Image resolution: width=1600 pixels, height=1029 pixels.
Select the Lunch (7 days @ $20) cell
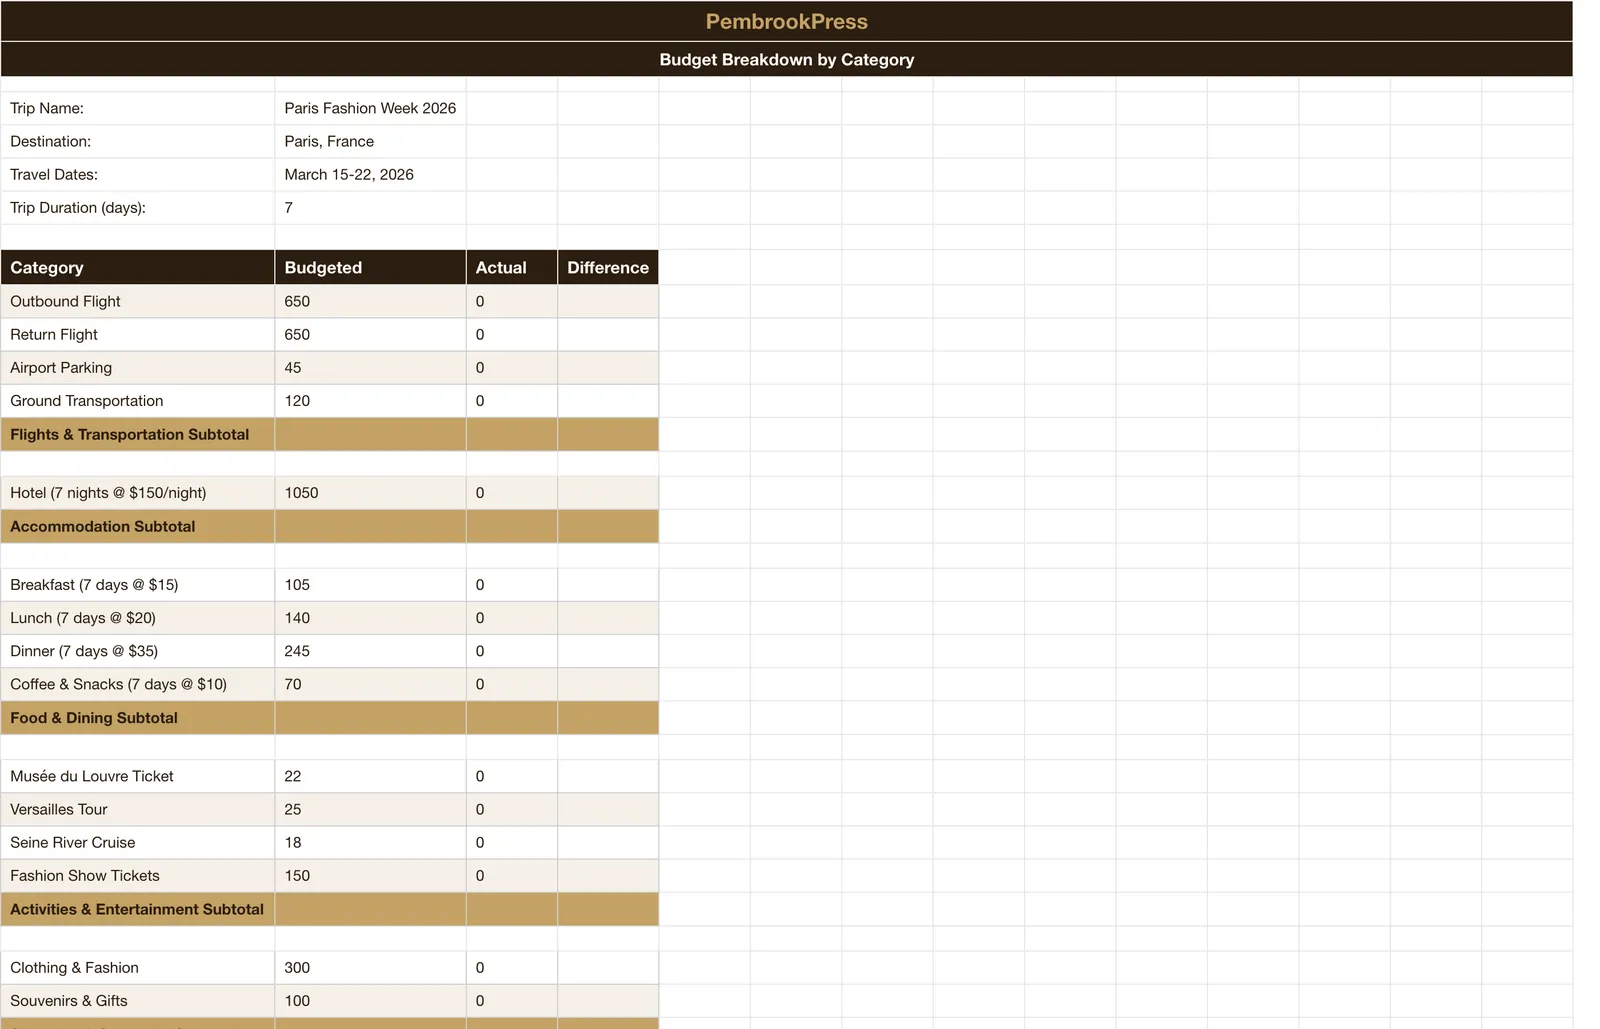click(x=138, y=617)
